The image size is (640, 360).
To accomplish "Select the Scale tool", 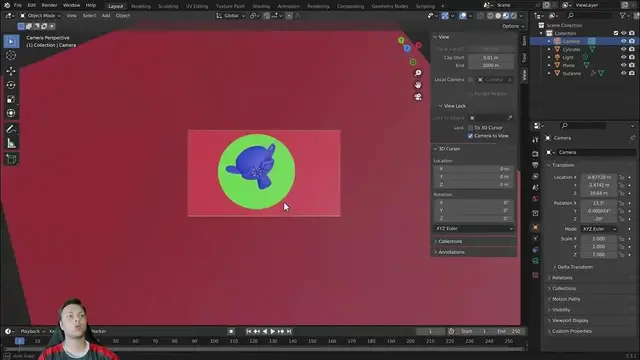I will 11,99.
